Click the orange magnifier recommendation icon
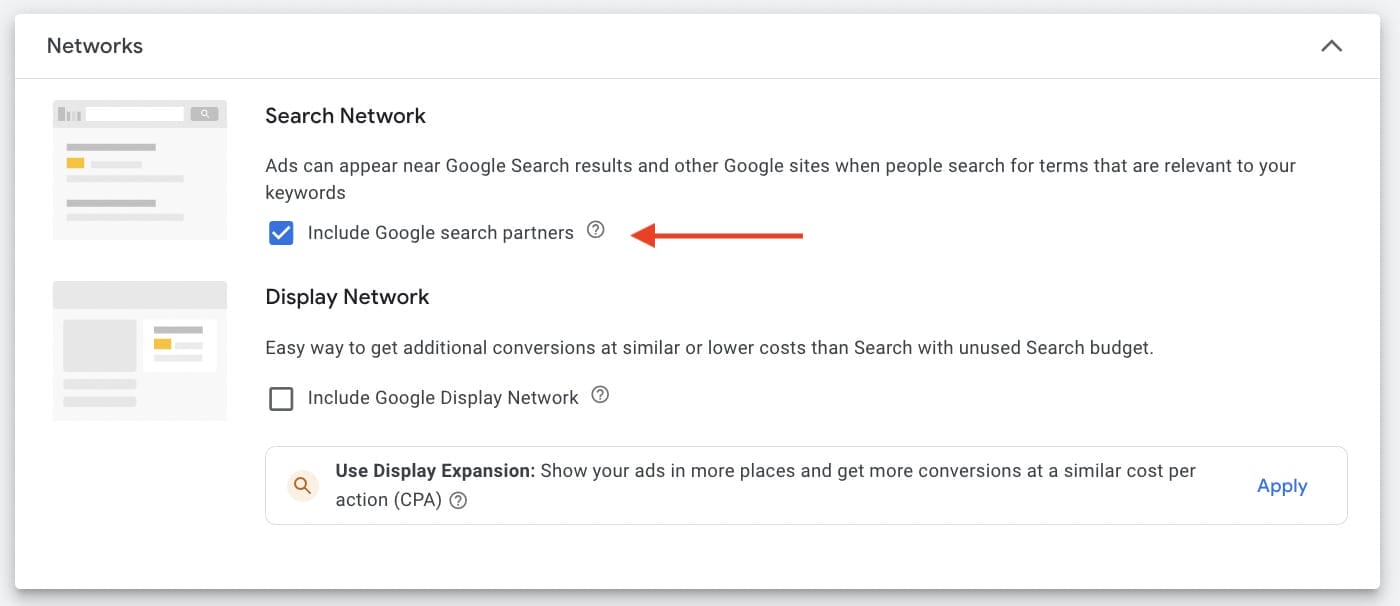 (302, 485)
